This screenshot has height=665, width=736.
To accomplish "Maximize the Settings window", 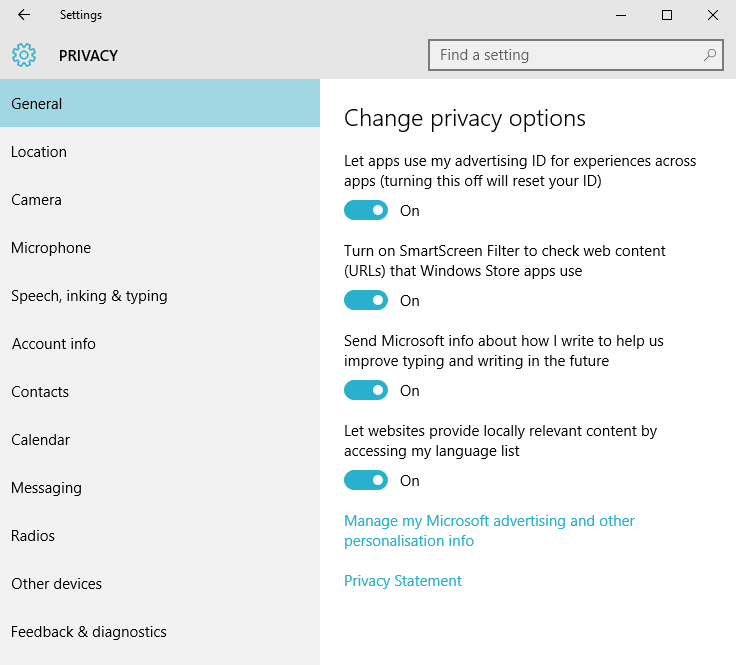I will point(667,15).
